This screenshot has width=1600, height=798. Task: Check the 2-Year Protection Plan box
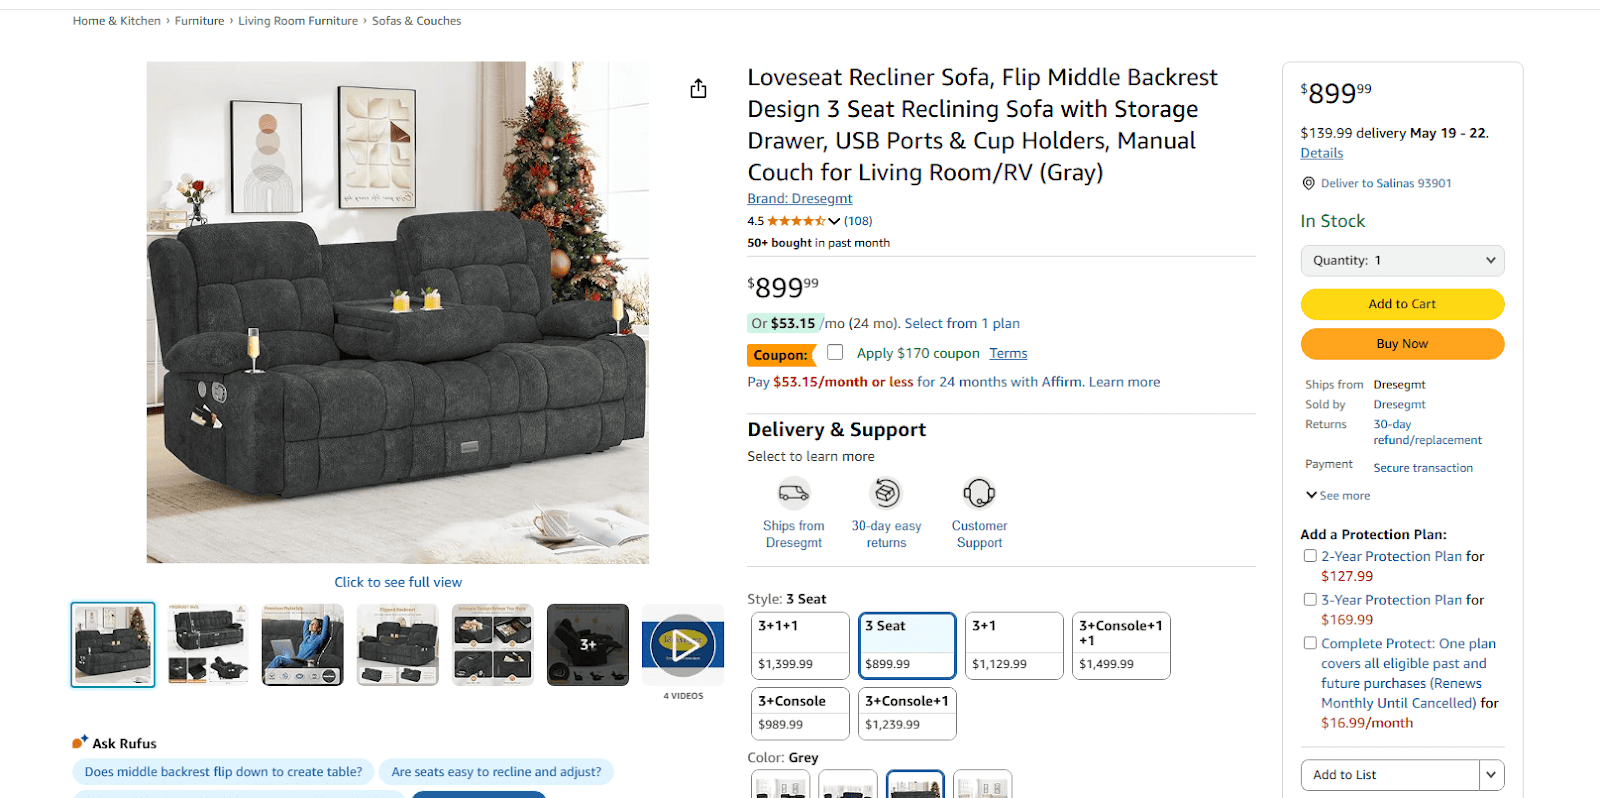(x=1310, y=556)
